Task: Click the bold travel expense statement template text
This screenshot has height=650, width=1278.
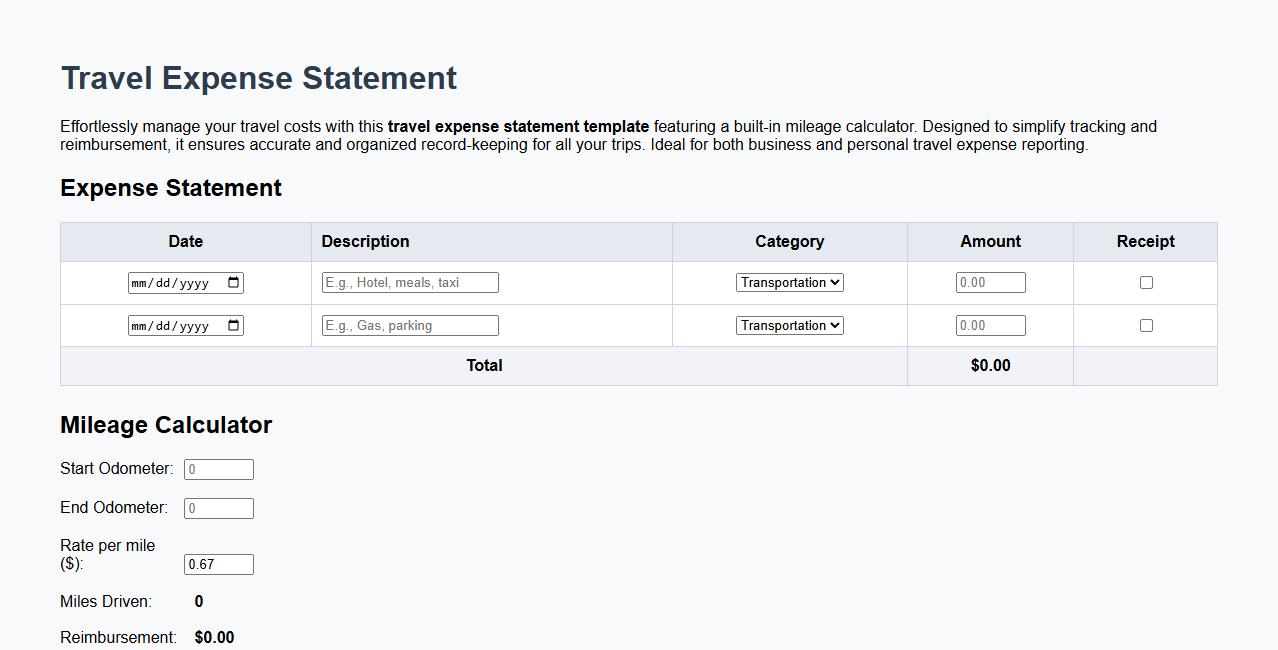Action: pyautogui.click(x=518, y=126)
